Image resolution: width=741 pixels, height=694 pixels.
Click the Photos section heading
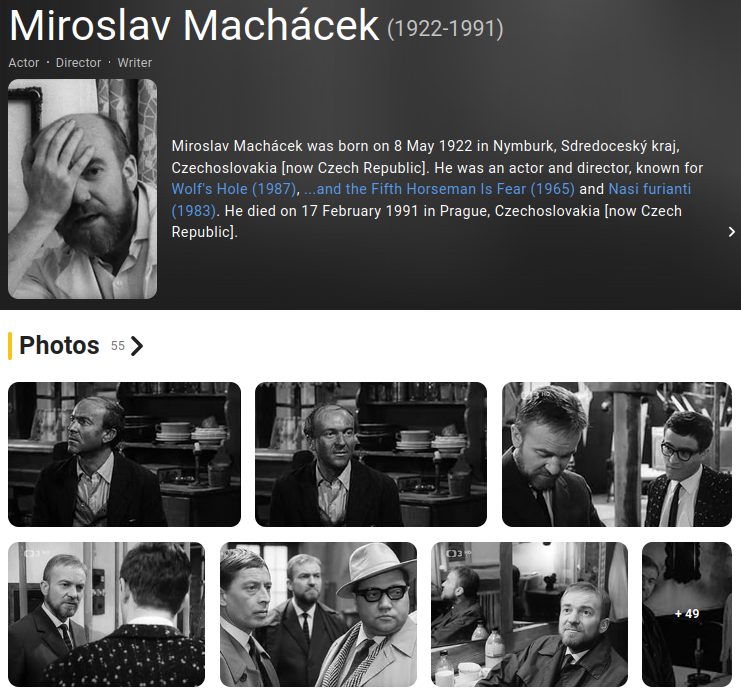pos(59,345)
